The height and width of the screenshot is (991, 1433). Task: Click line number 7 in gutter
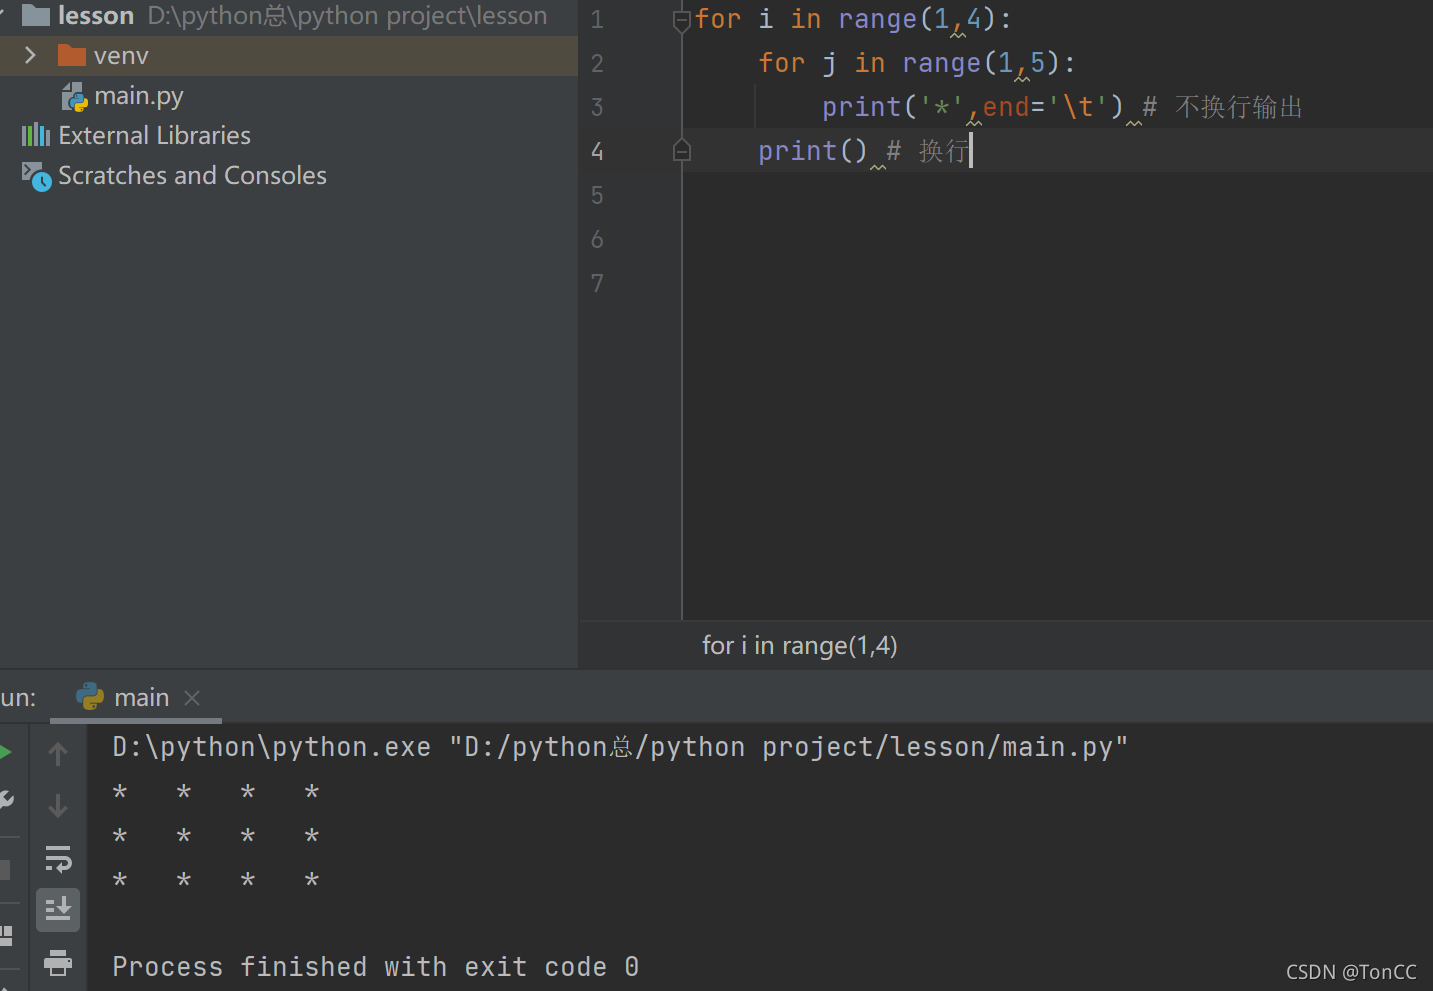click(597, 284)
